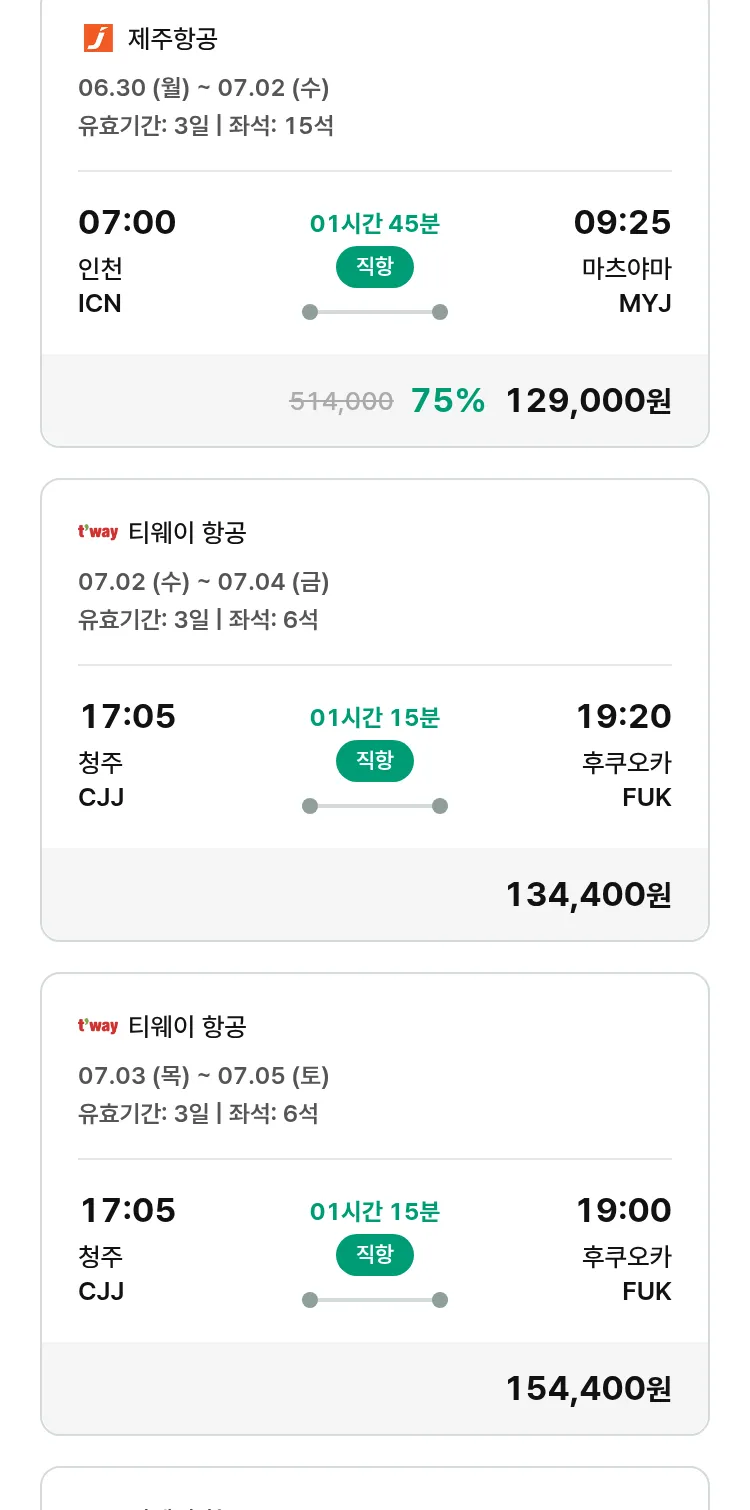Click the route line on 07.02 Fukuoka flight
The image size is (750, 1510).
coord(375,806)
